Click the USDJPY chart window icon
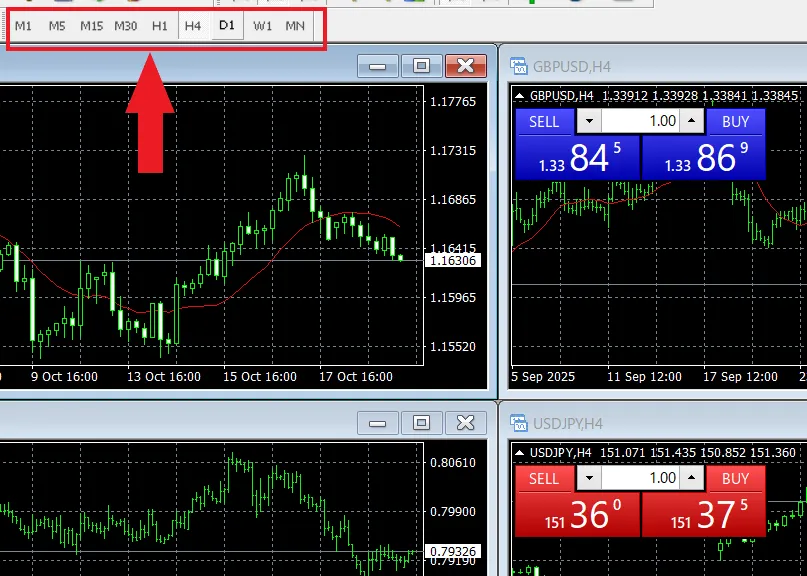The width and height of the screenshot is (807, 576). click(x=519, y=424)
